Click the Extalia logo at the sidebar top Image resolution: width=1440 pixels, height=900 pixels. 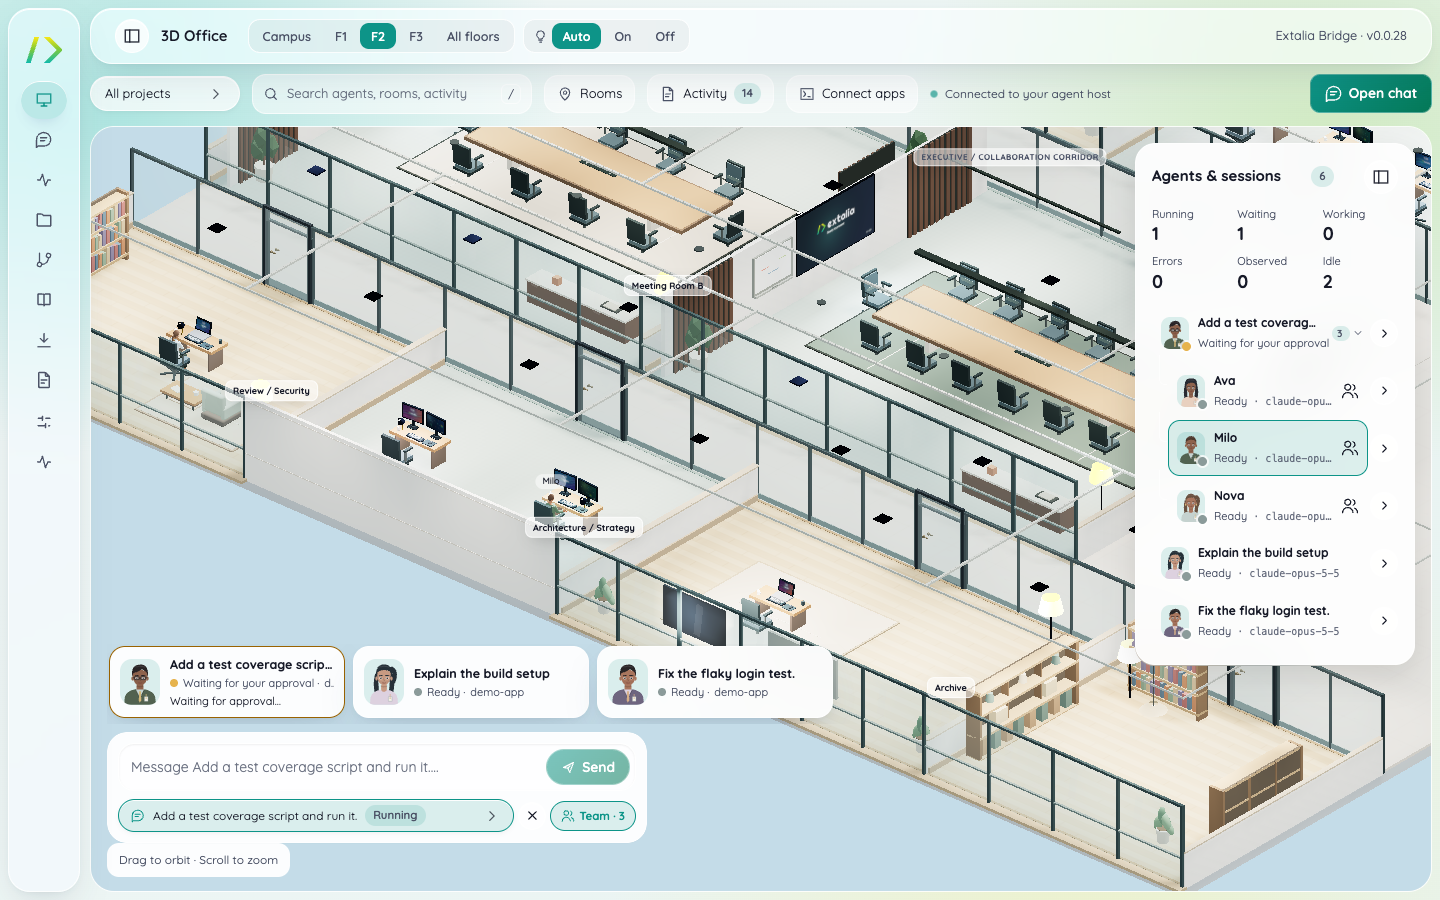[44, 50]
